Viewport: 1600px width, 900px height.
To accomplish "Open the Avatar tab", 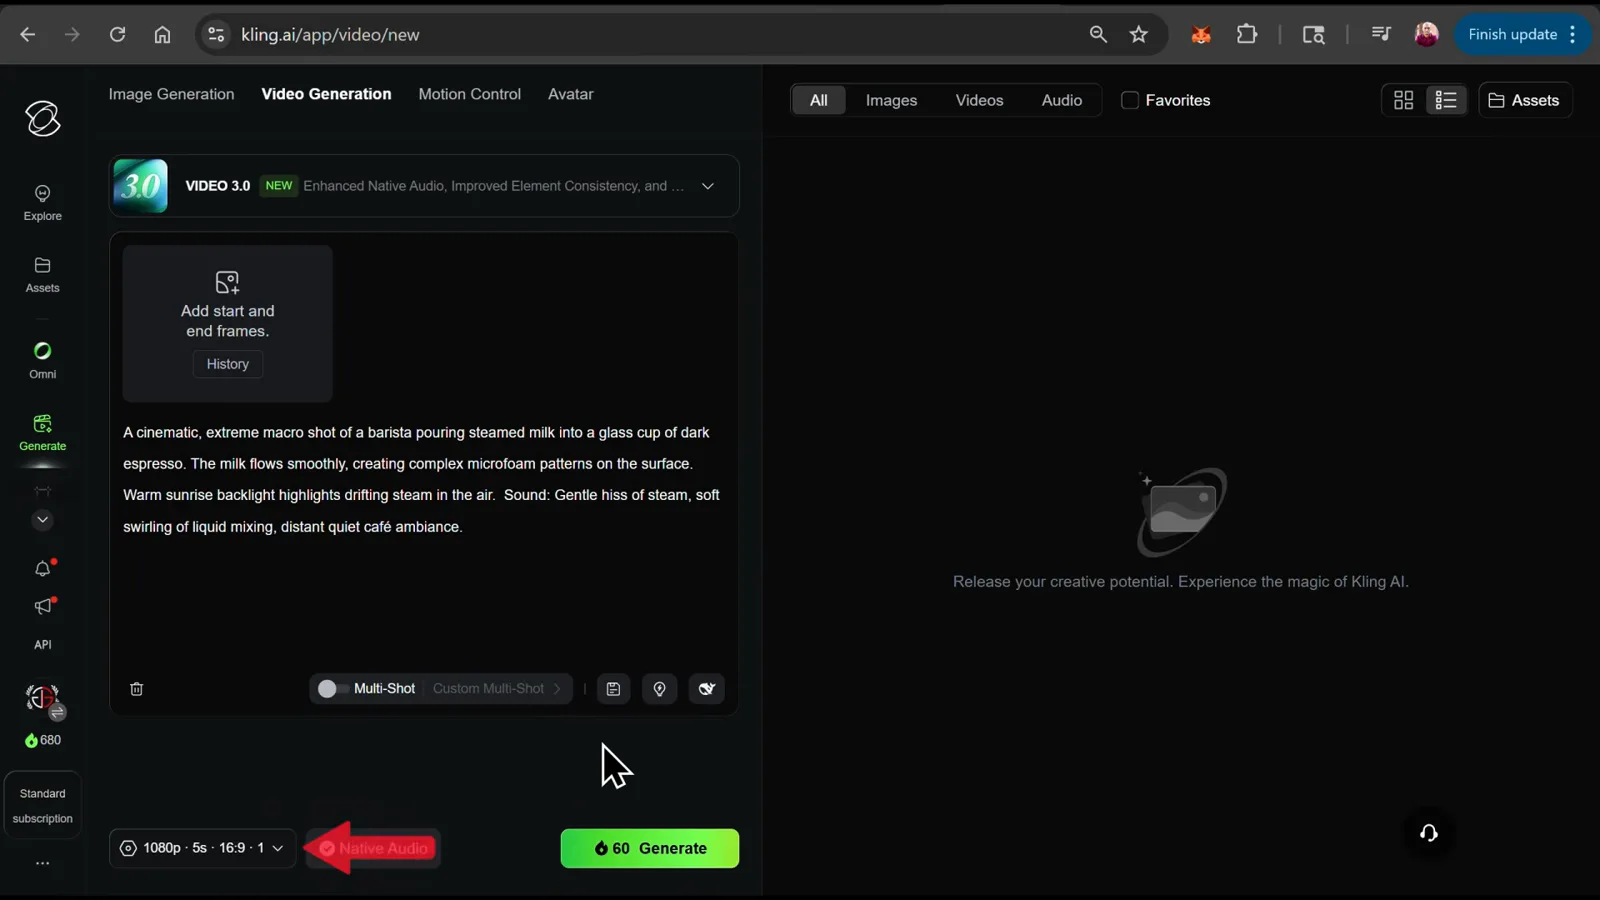I will [570, 94].
